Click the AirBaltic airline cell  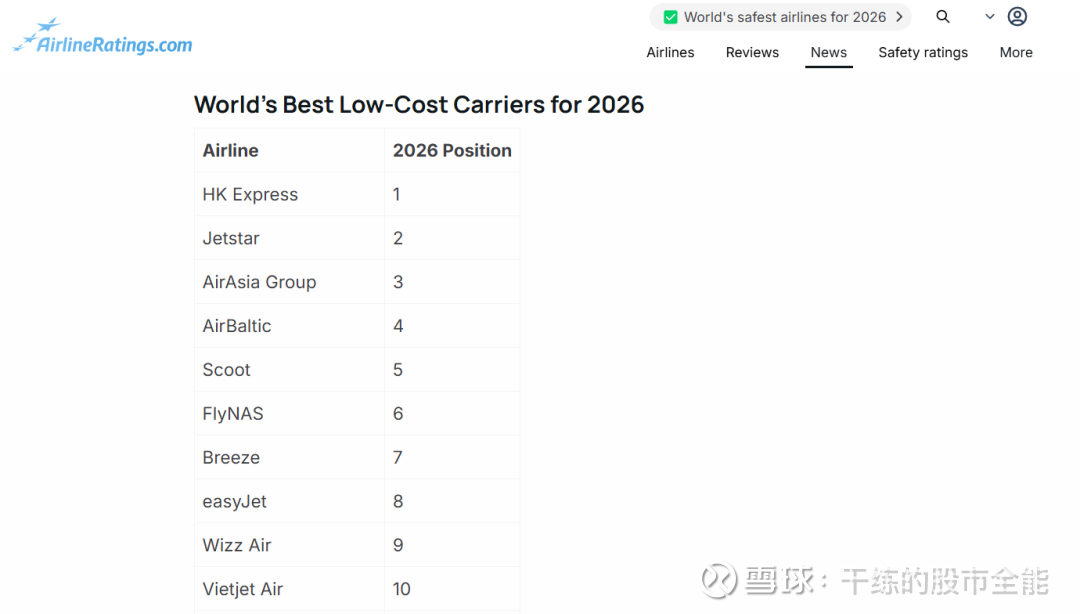pos(237,326)
